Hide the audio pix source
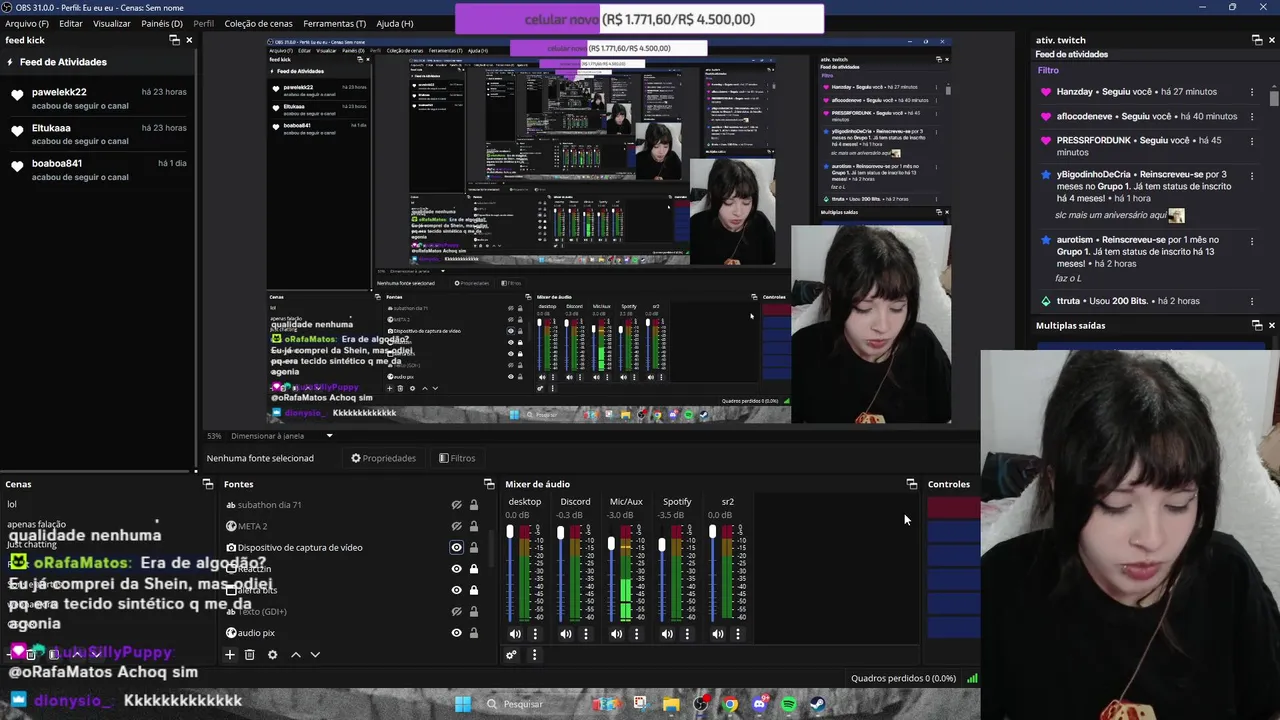 point(456,633)
